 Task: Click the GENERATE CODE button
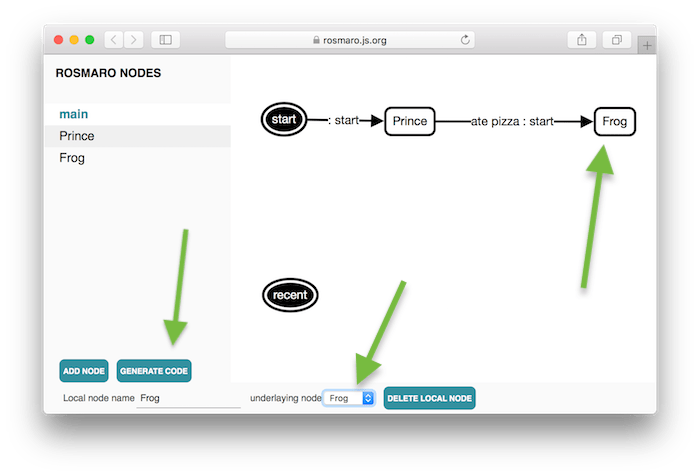[x=154, y=371]
